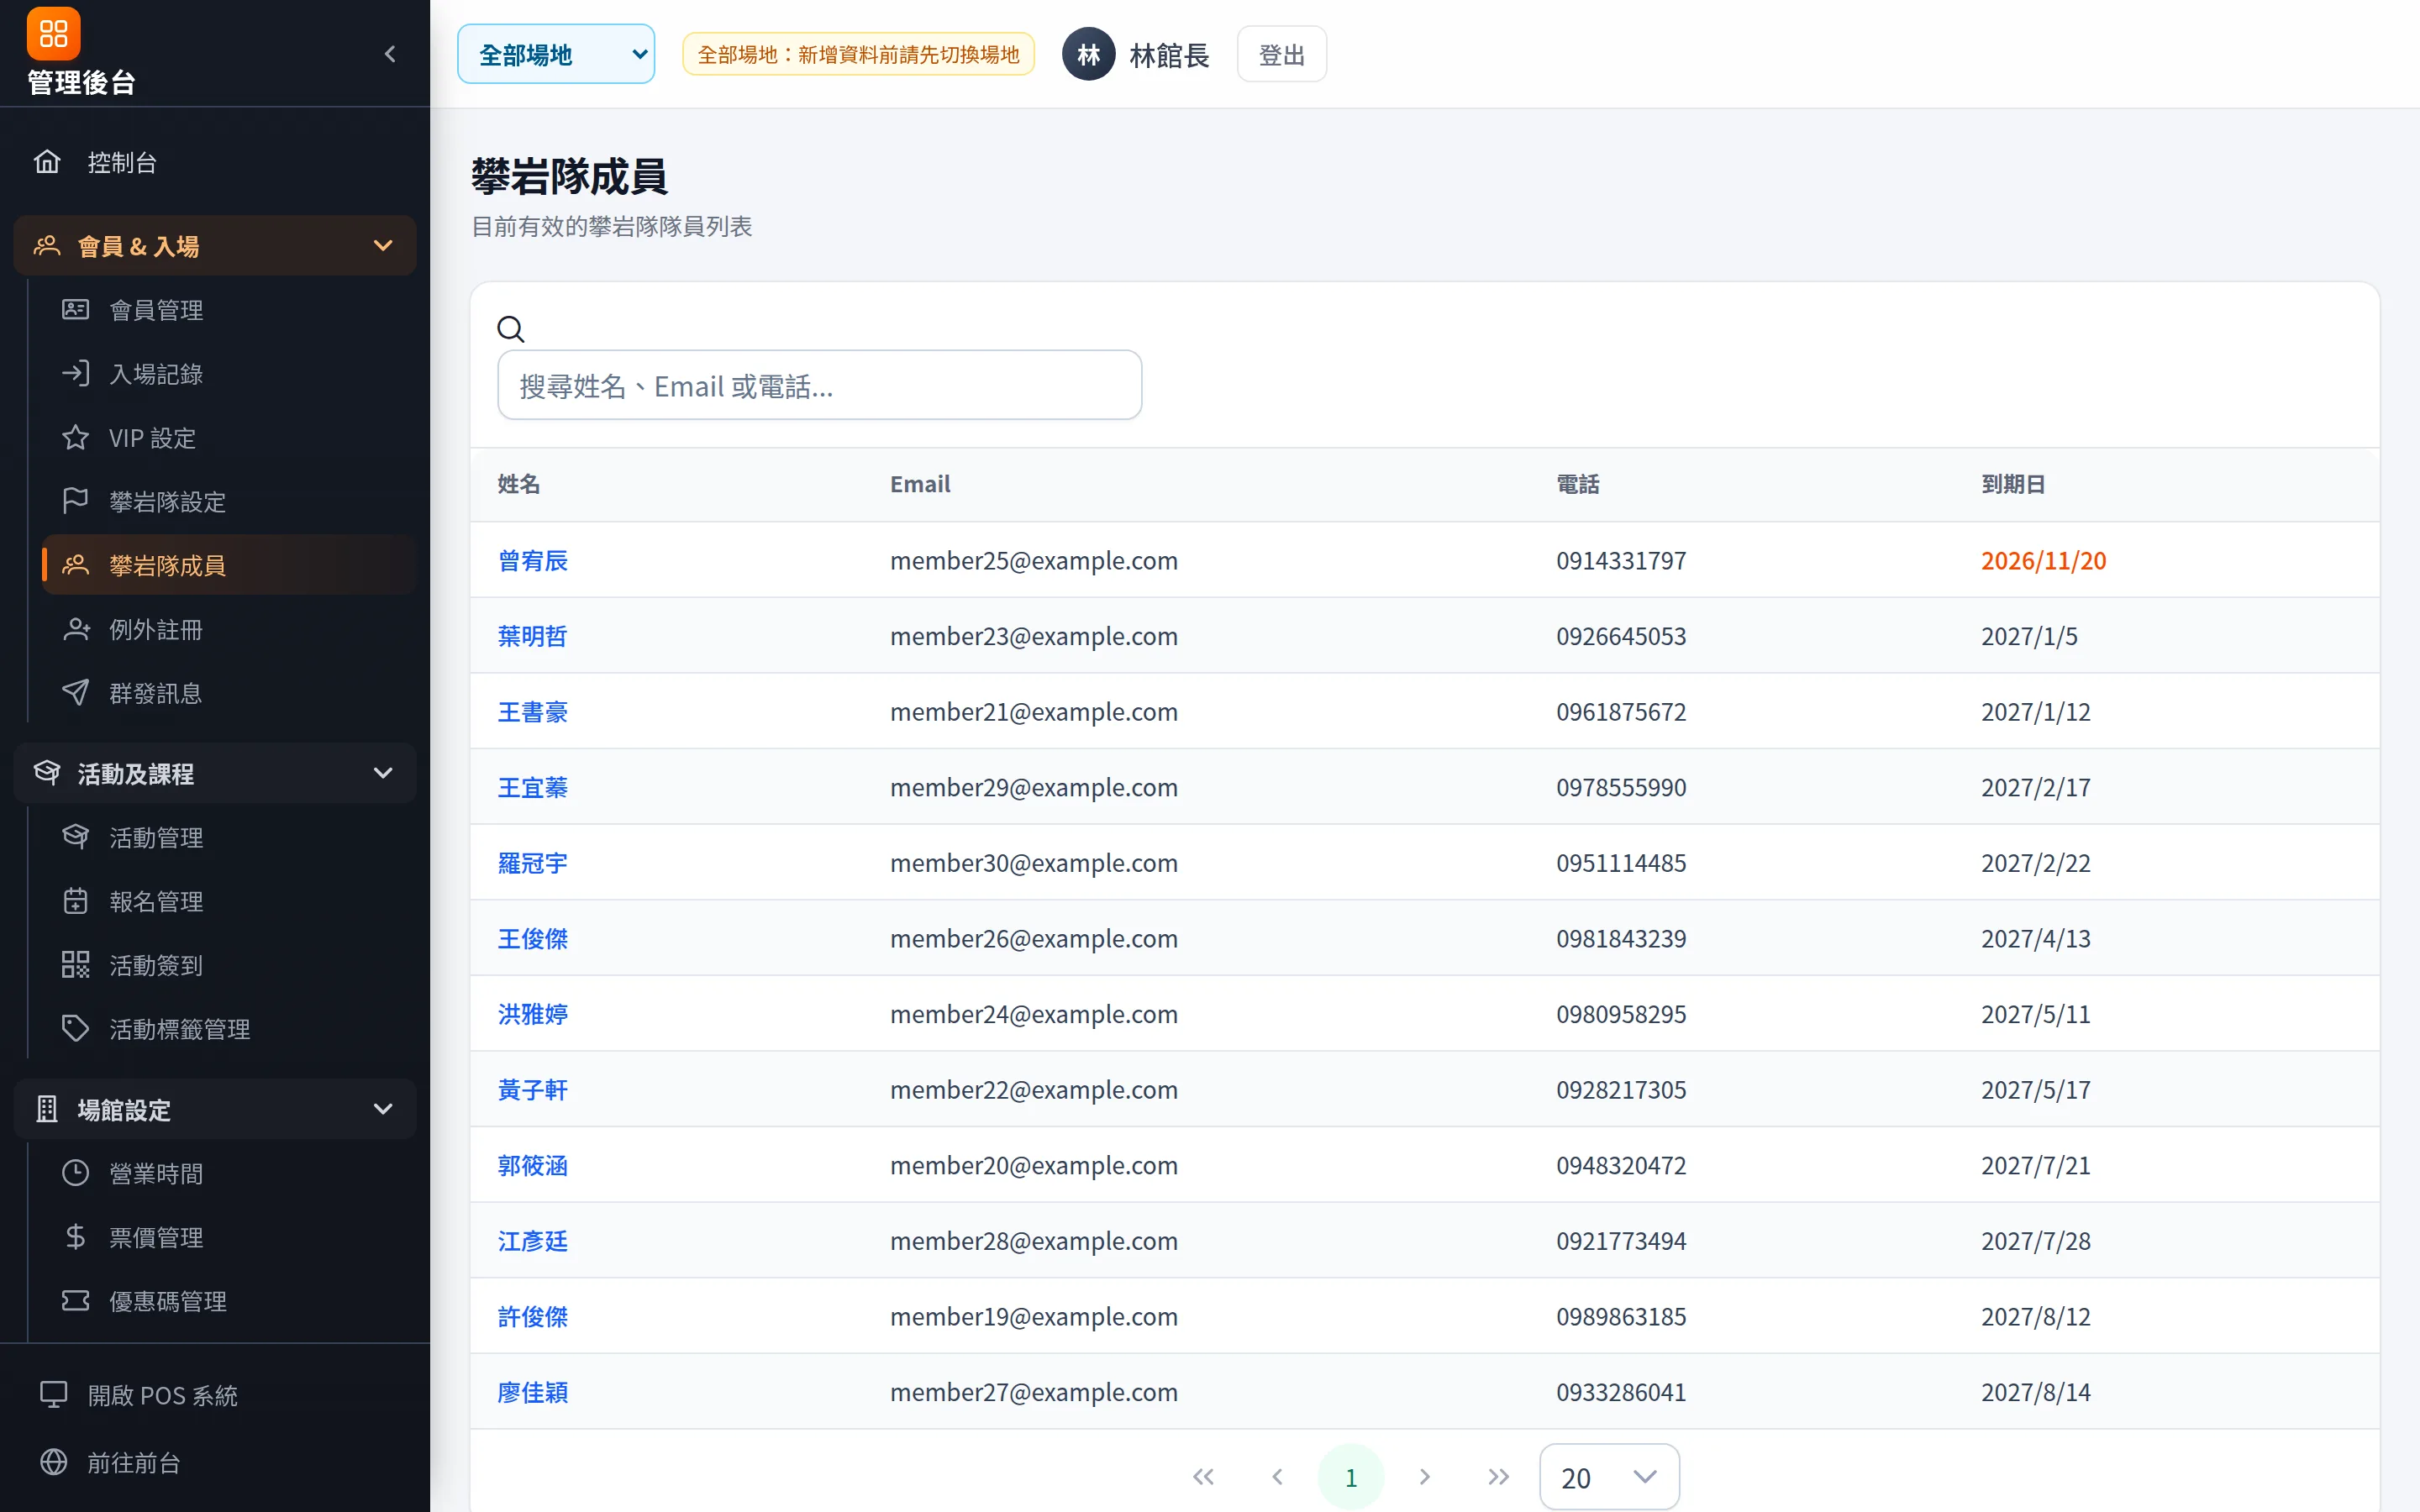Viewport: 2420px width, 1512px height.
Task: Open 活動標籤管理 tag icon
Action: (x=75, y=1029)
